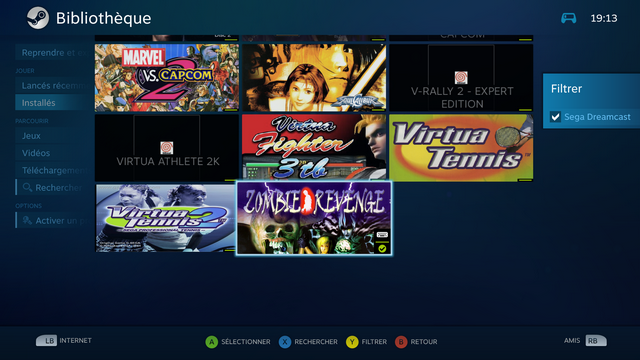Select the Installés library category

tap(54, 102)
